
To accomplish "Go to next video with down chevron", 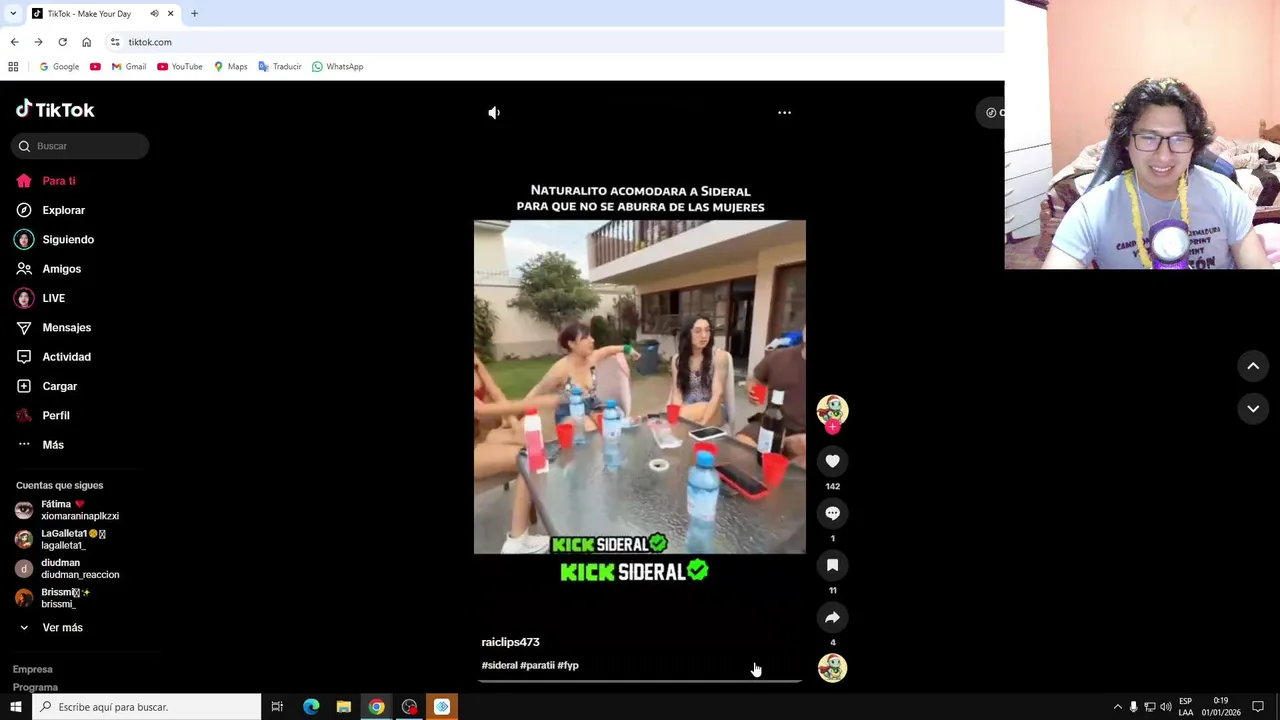I will click(x=1253, y=408).
